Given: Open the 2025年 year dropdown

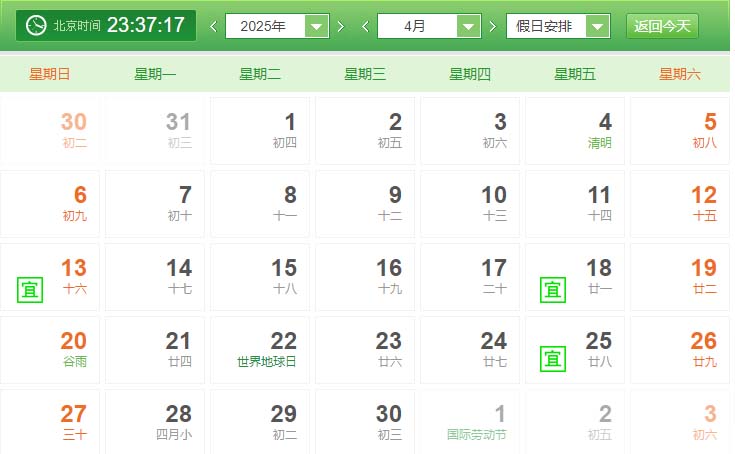Looking at the screenshot, I should point(277,26).
